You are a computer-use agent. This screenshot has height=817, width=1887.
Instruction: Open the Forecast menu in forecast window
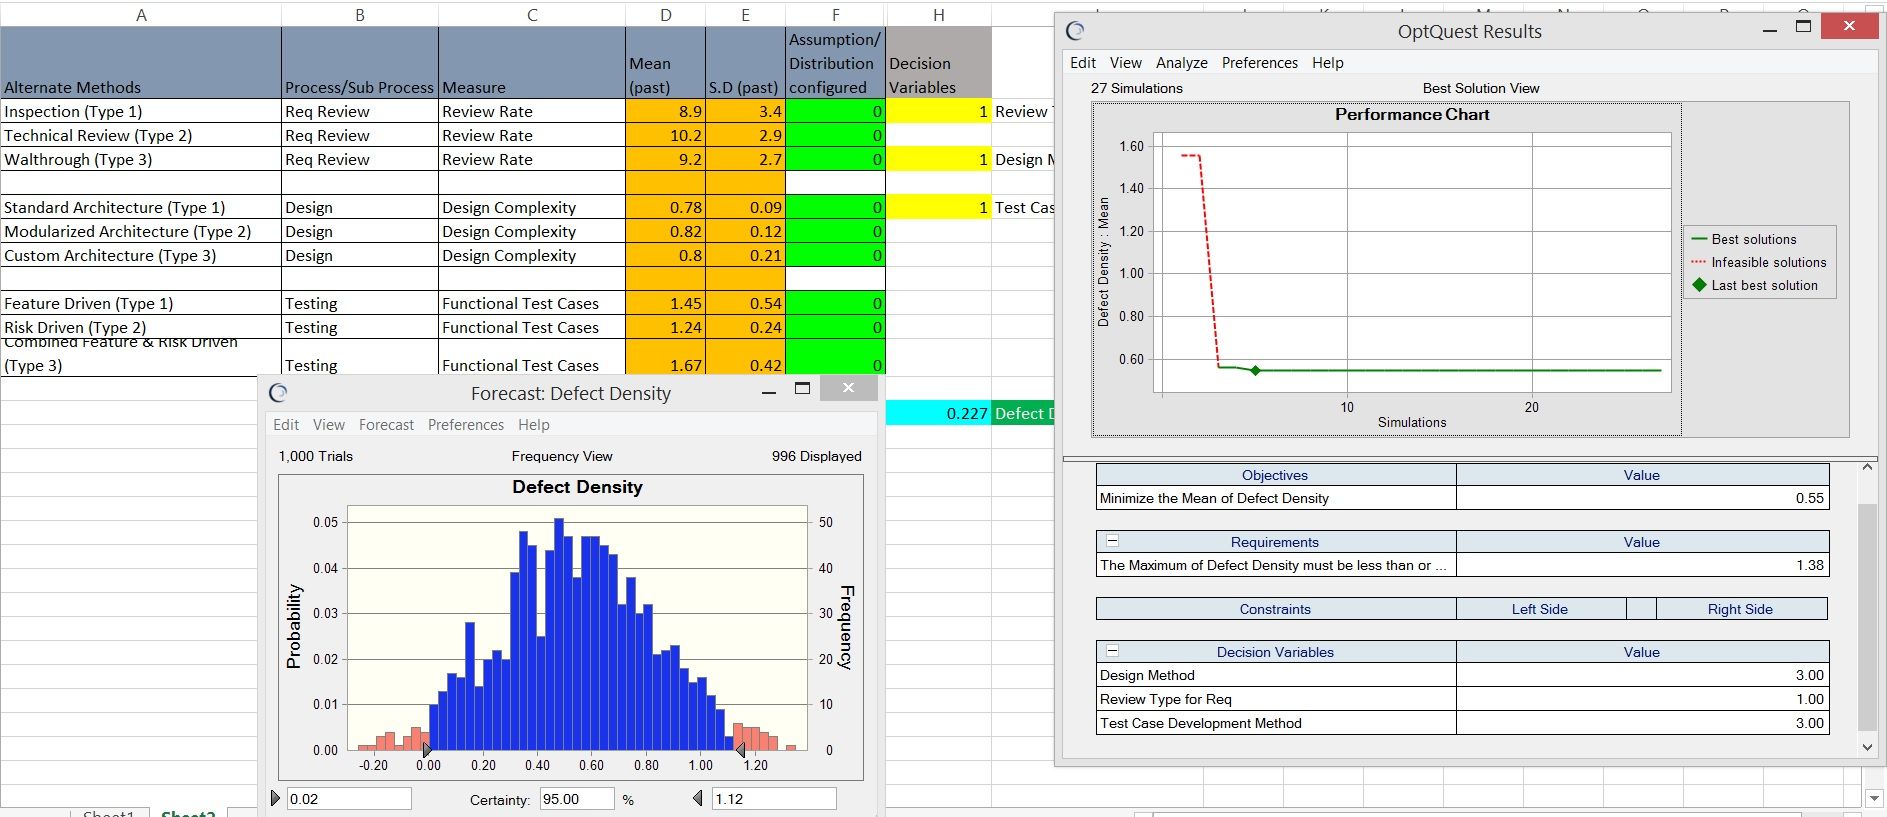[386, 425]
